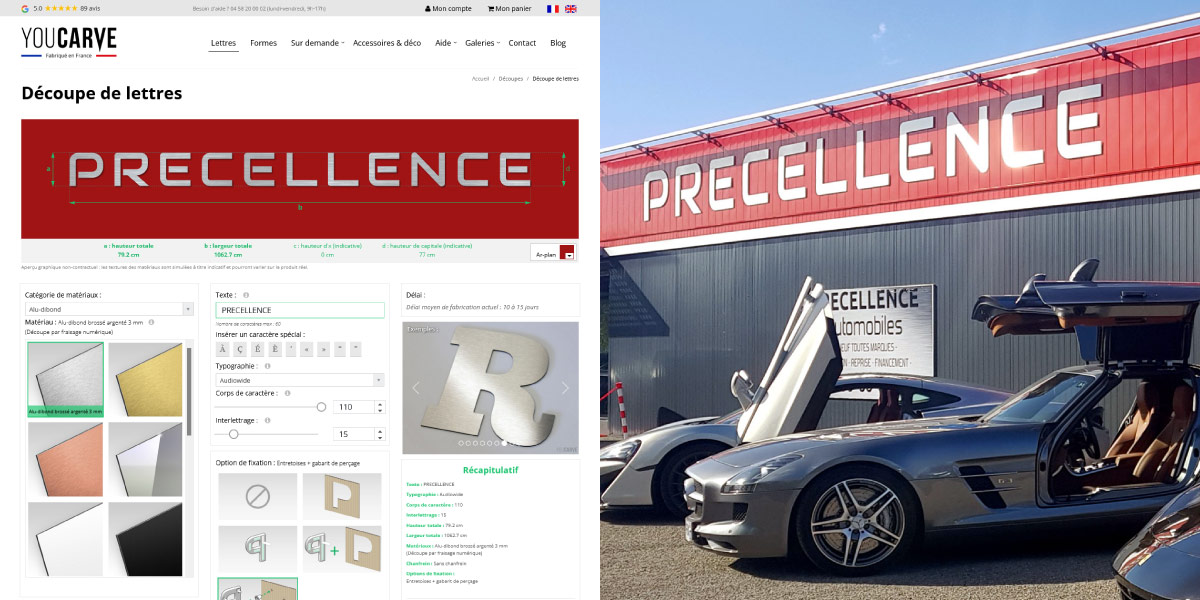This screenshot has width=1200, height=600.
Task: Open the Arr-plan background color dropdown
Action: pyautogui.click(x=554, y=254)
